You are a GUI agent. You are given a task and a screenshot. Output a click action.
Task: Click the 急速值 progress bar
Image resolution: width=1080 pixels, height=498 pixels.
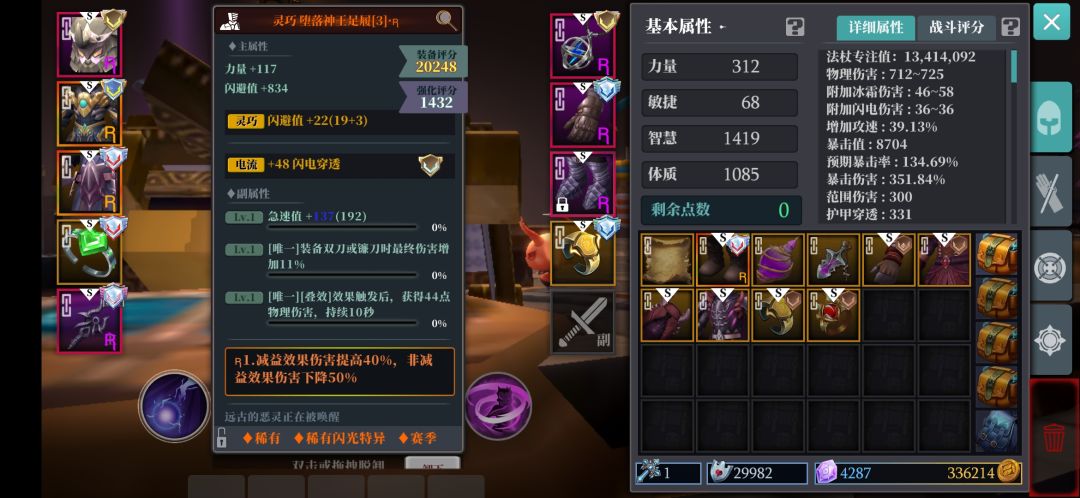(x=342, y=227)
